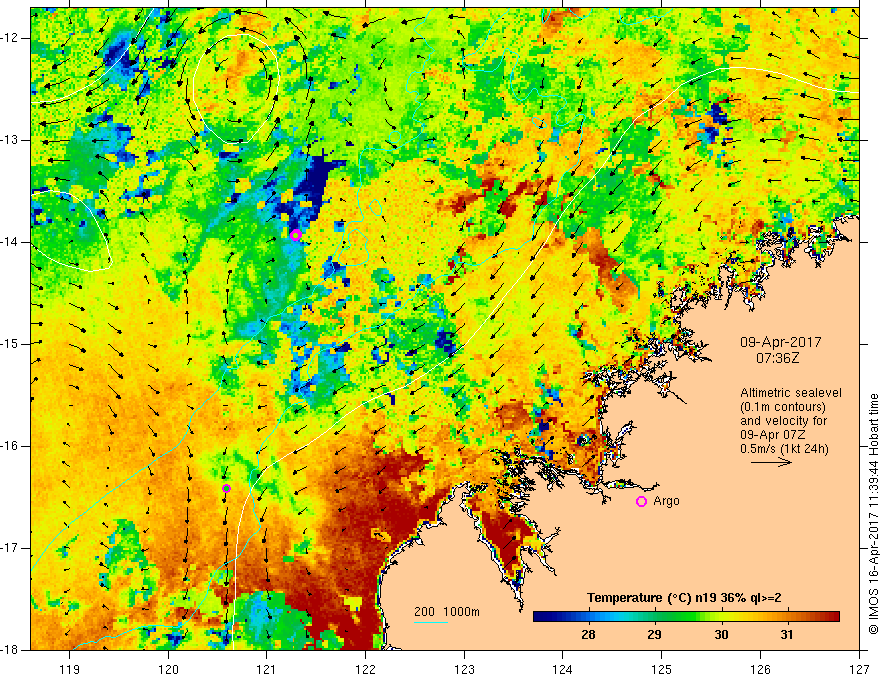Click the '09-Apr-2017' date label
The image size is (880, 680).
pos(780,342)
